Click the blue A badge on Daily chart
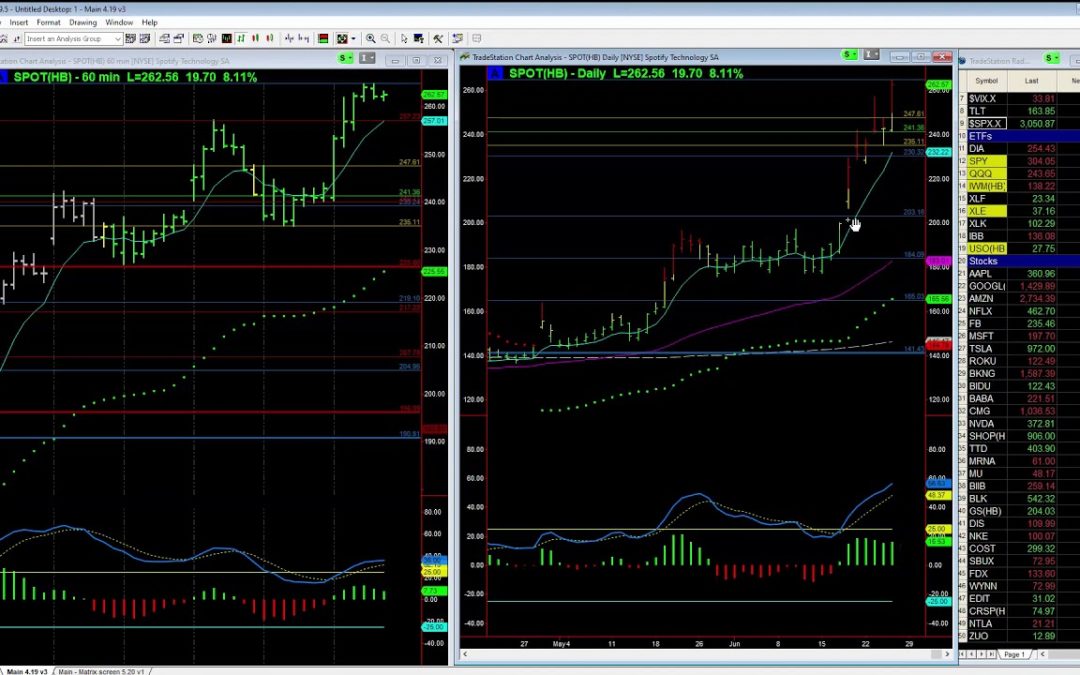1080x675 pixels. tap(495, 73)
